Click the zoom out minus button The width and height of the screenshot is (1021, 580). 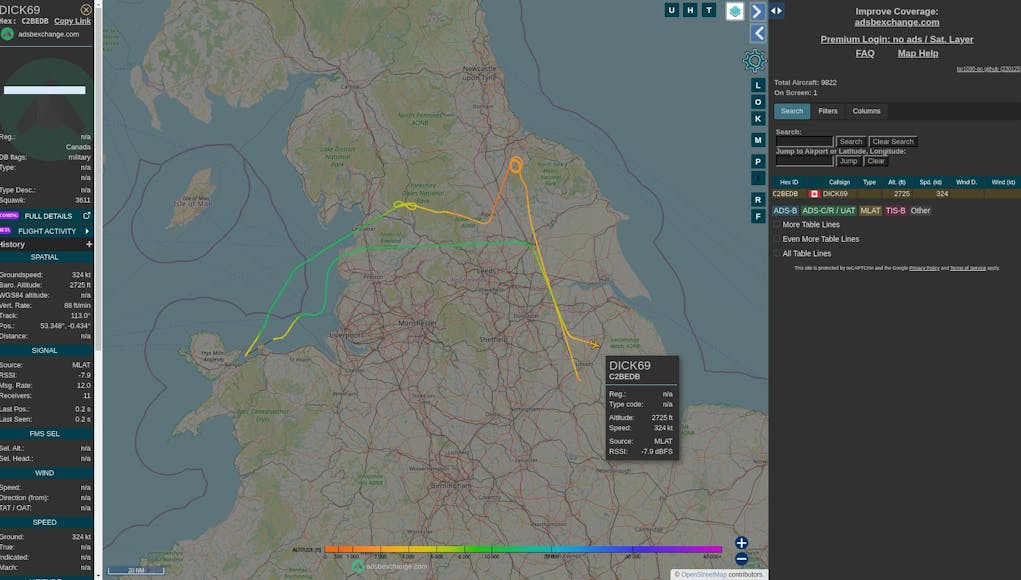pos(741,559)
